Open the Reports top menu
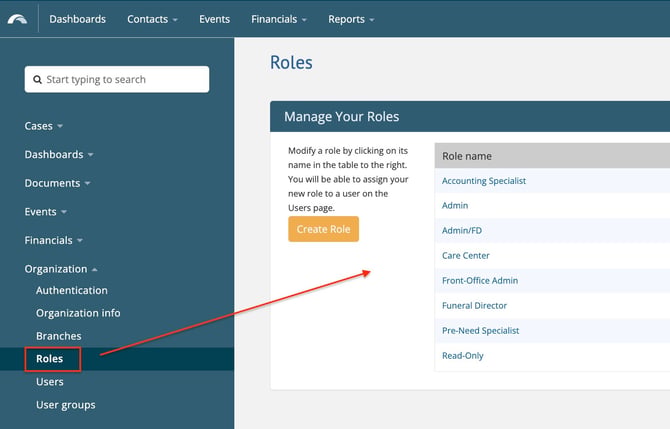Image resolution: width=670 pixels, height=429 pixels. tap(351, 19)
